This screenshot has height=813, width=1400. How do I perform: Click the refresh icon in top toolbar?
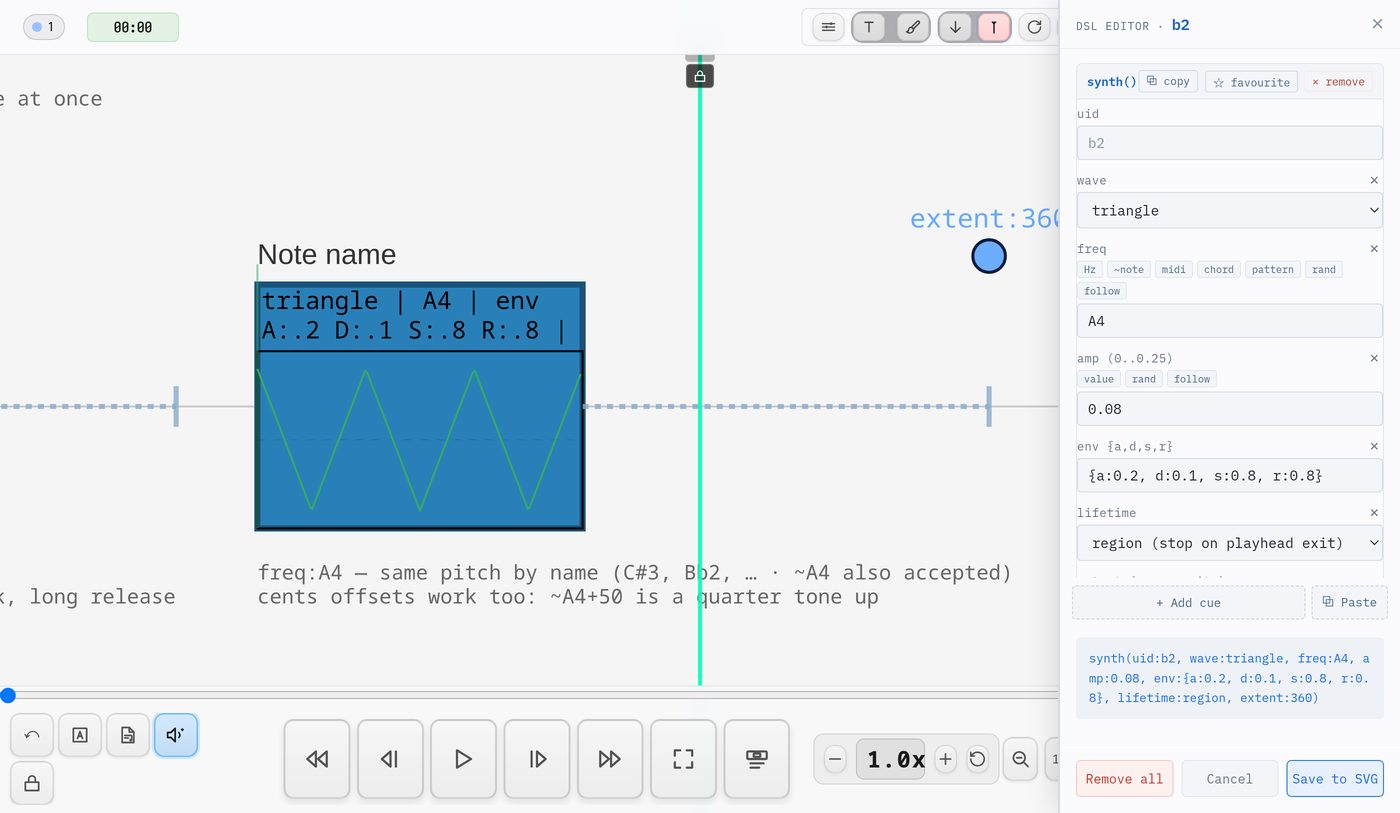(1035, 27)
